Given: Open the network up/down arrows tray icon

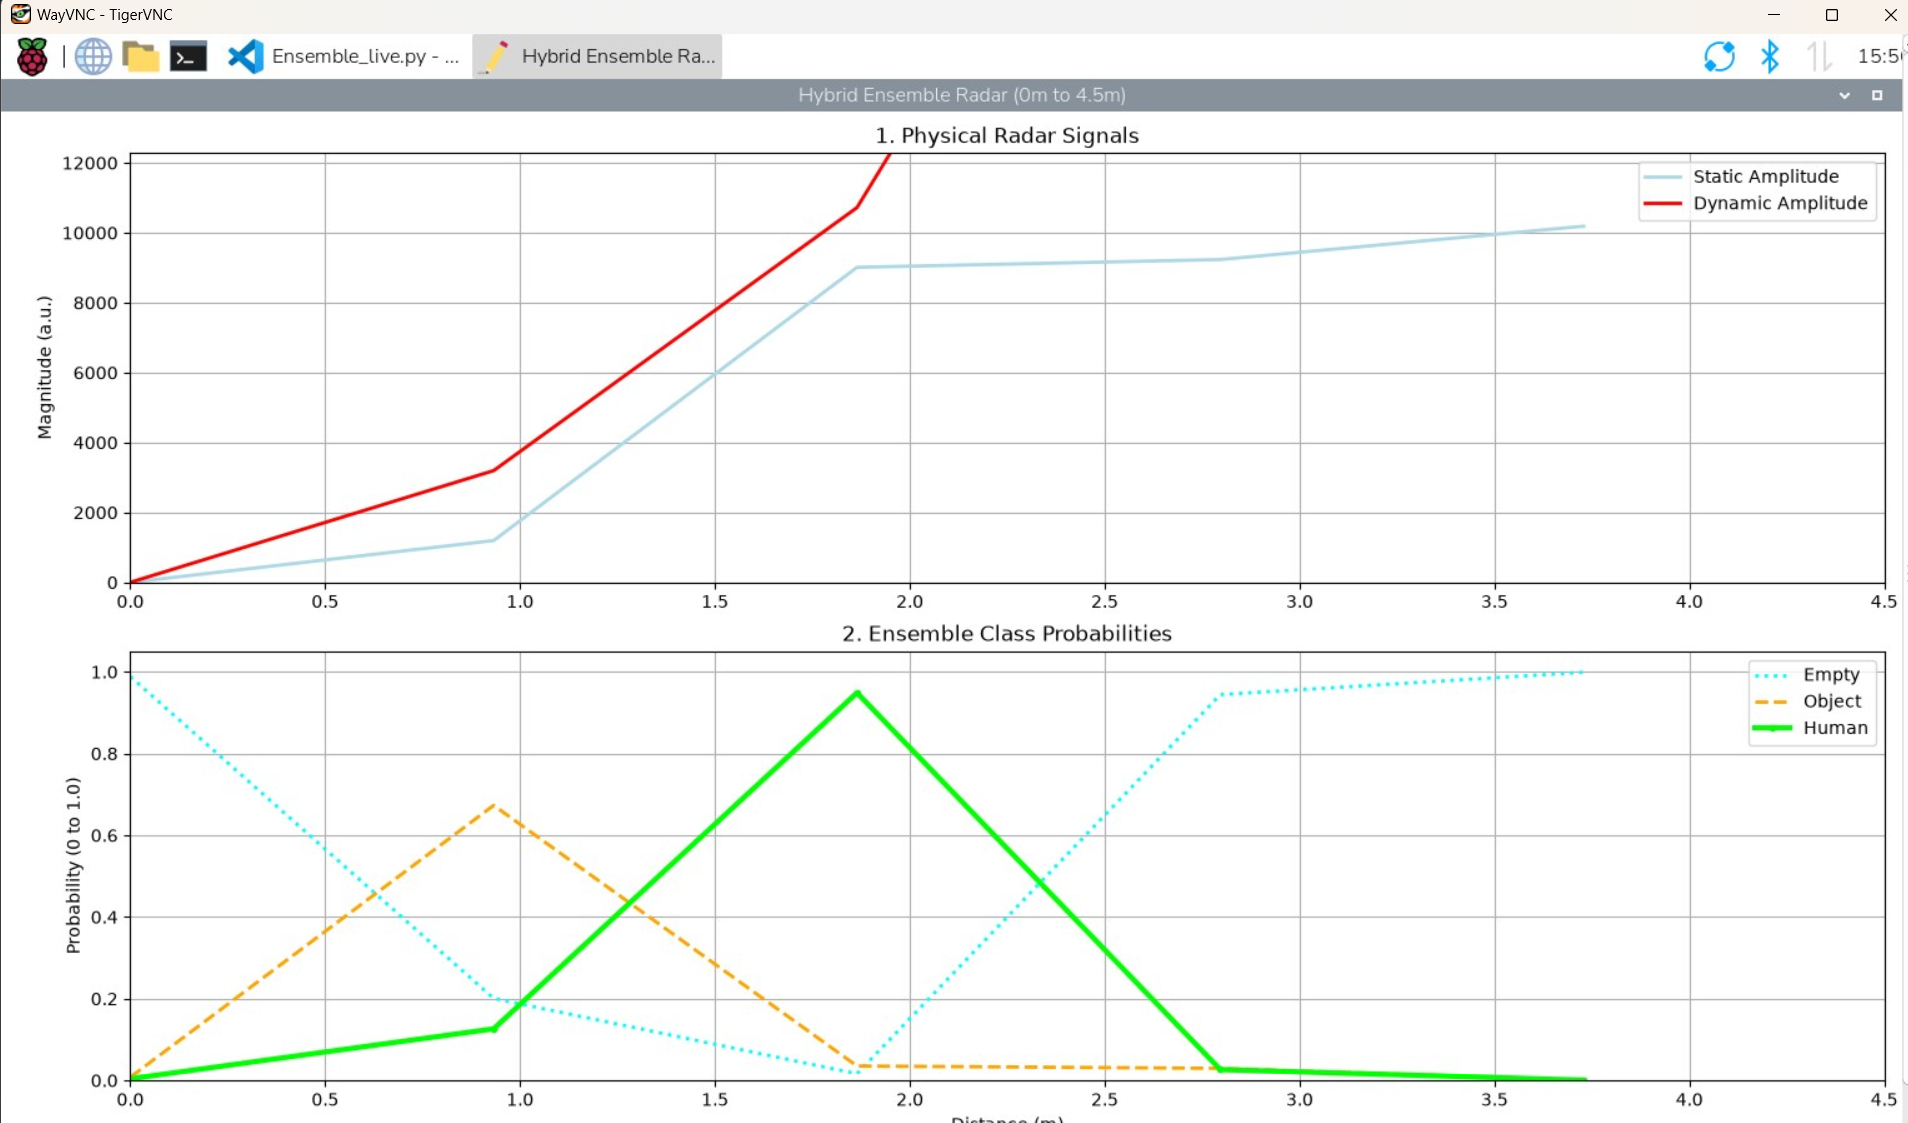Looking at the screenshot, I should (x=1820, y=56).
